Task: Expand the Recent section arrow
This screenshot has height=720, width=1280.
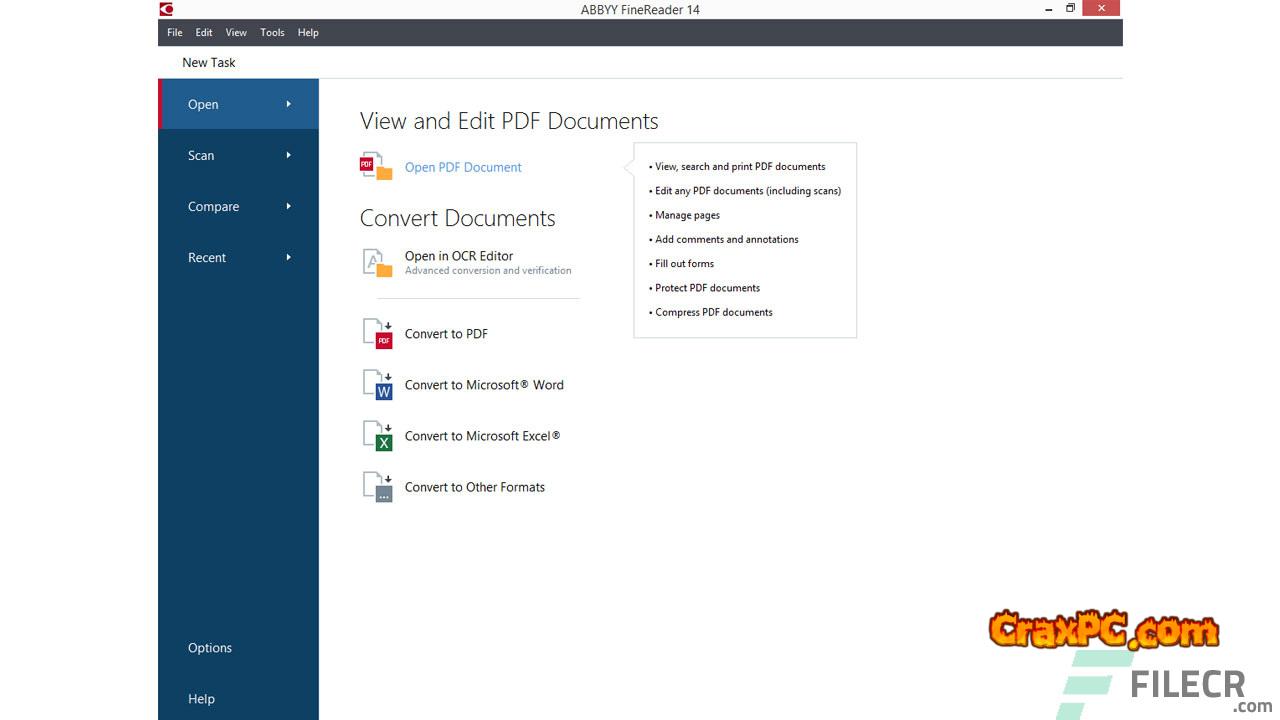Action: point(288,257)
